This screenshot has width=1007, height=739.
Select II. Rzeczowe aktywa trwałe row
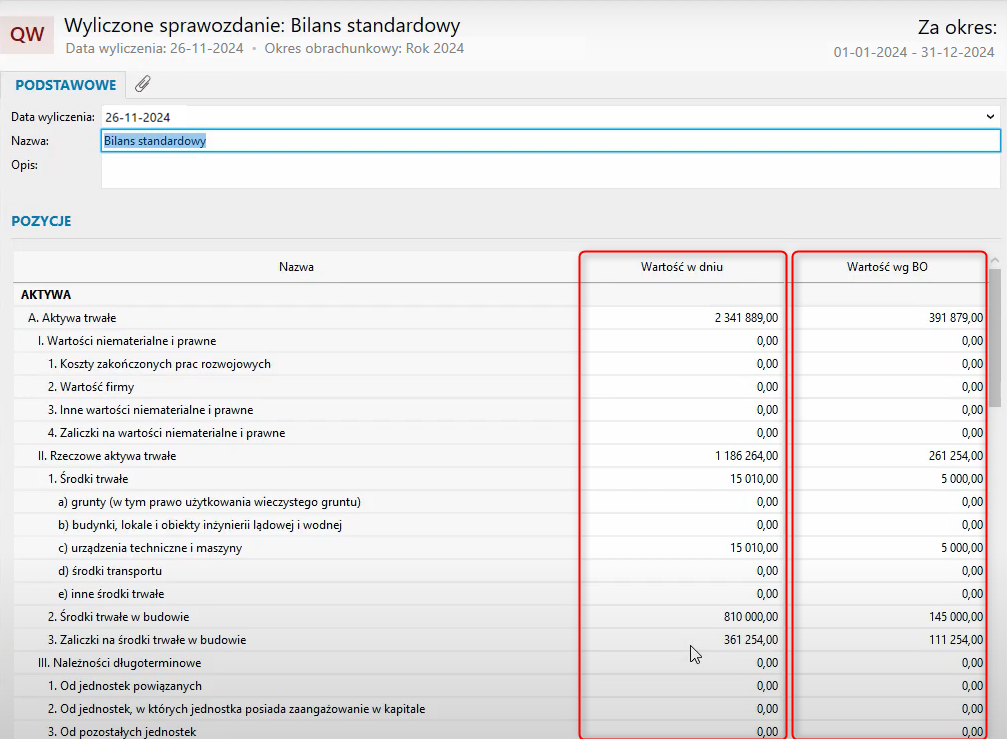(x=500, y=456)
